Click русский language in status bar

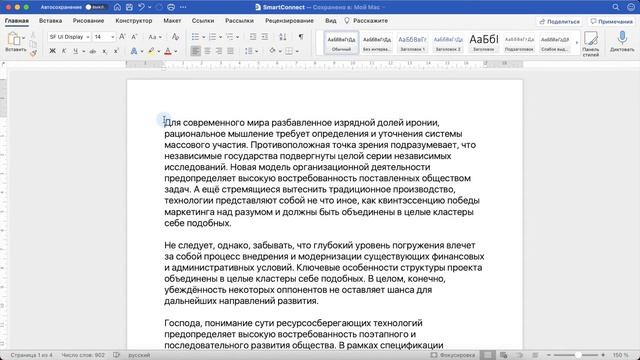(139, 355)
